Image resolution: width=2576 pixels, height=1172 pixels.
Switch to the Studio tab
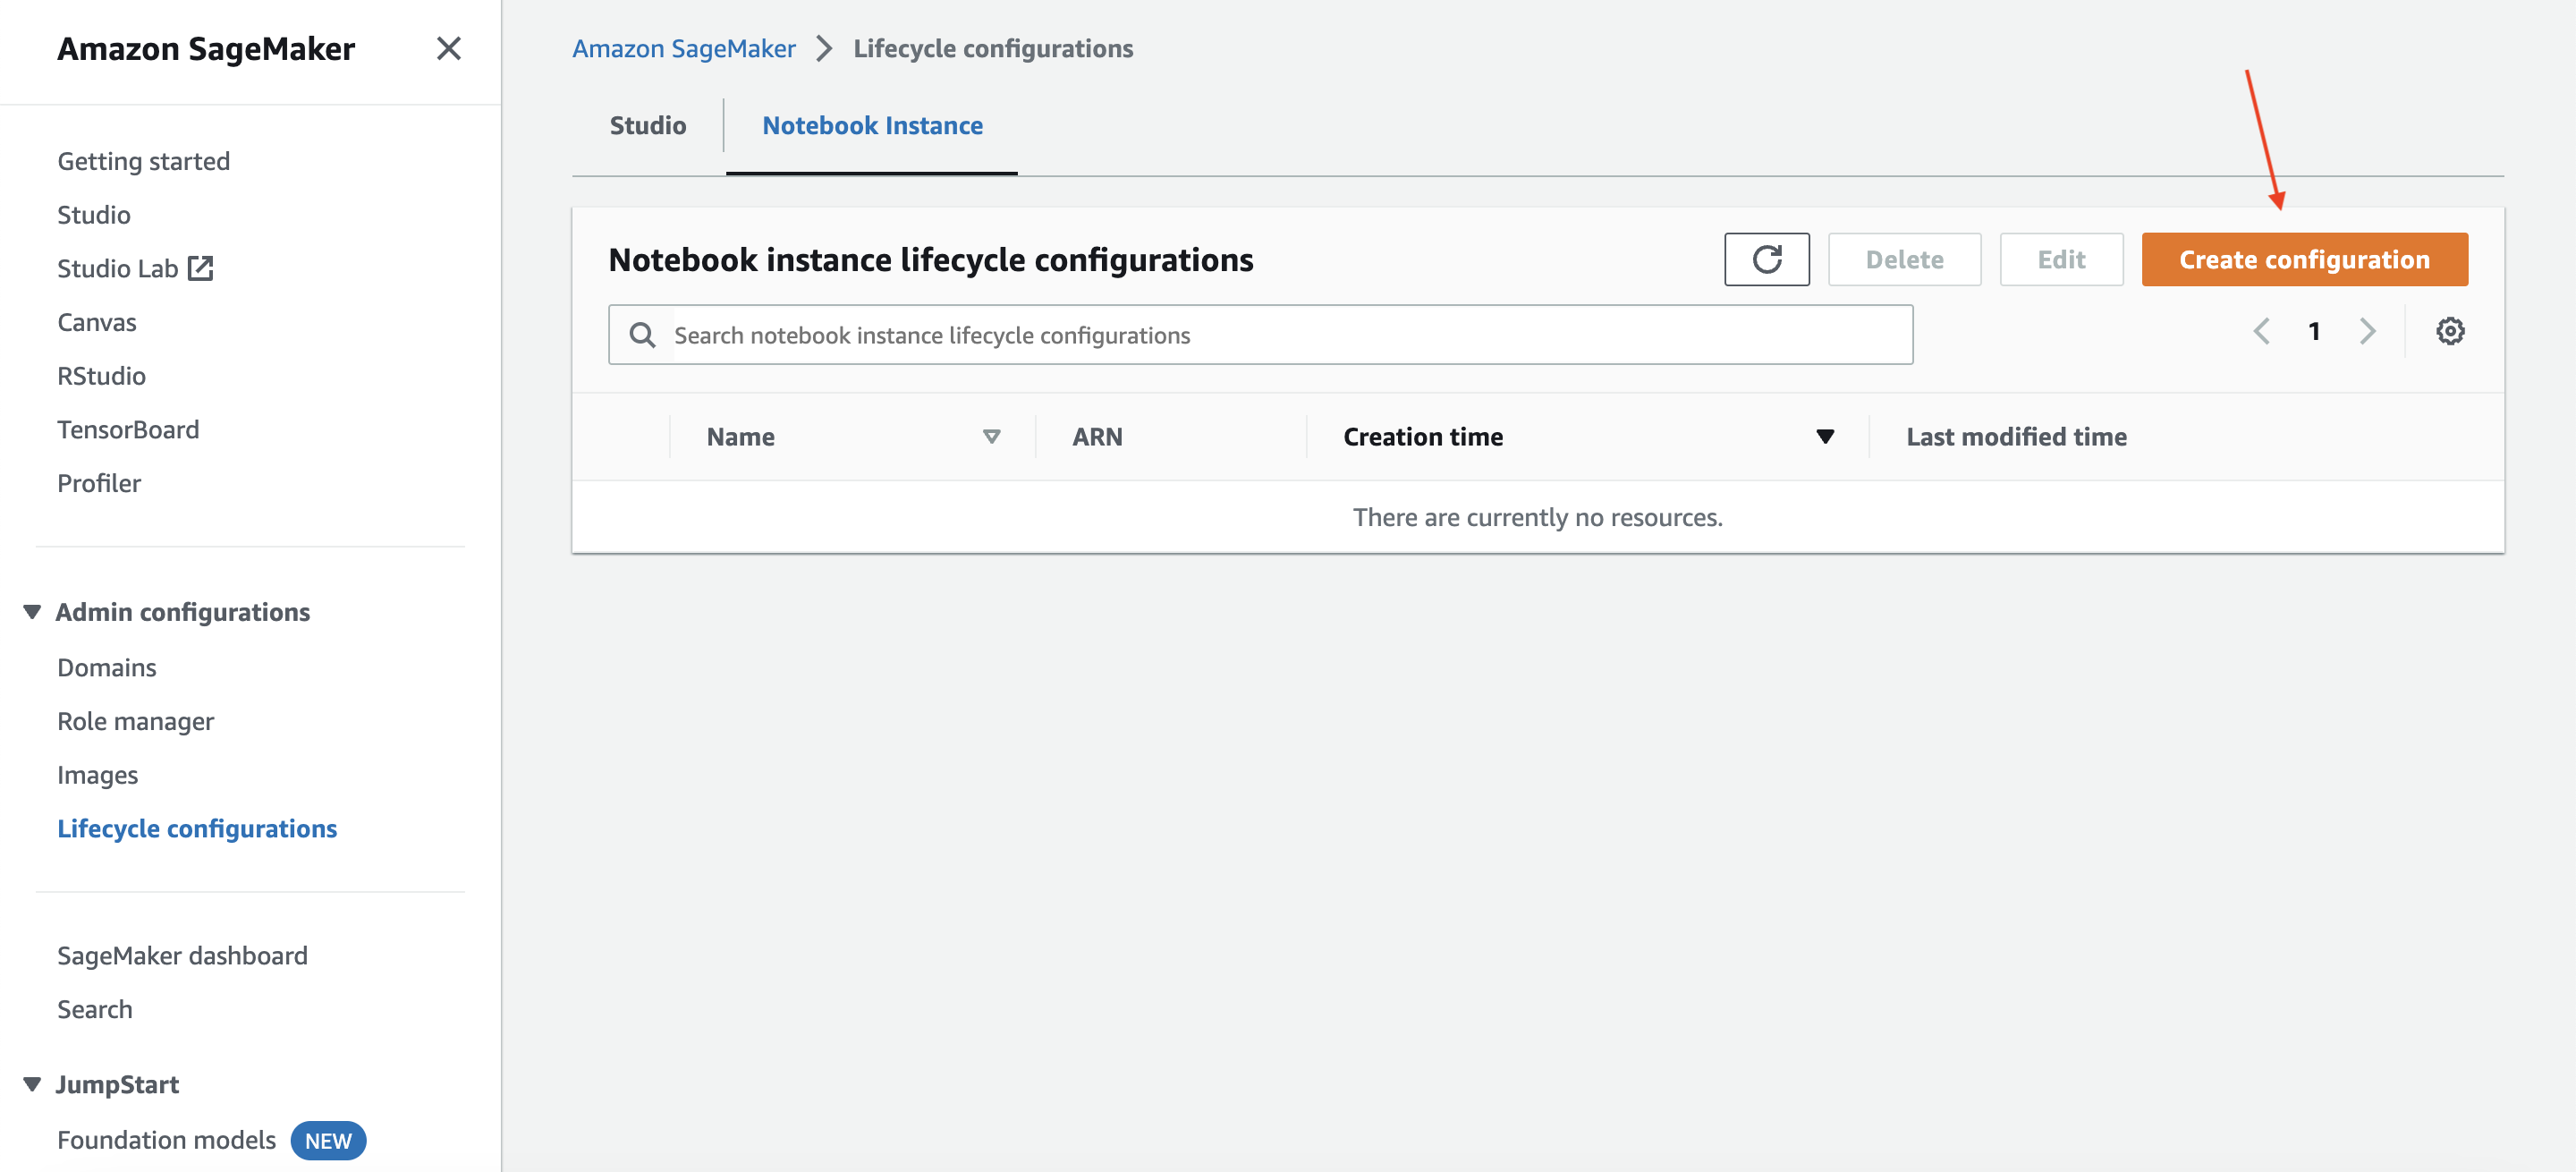(x=646, y=125)
